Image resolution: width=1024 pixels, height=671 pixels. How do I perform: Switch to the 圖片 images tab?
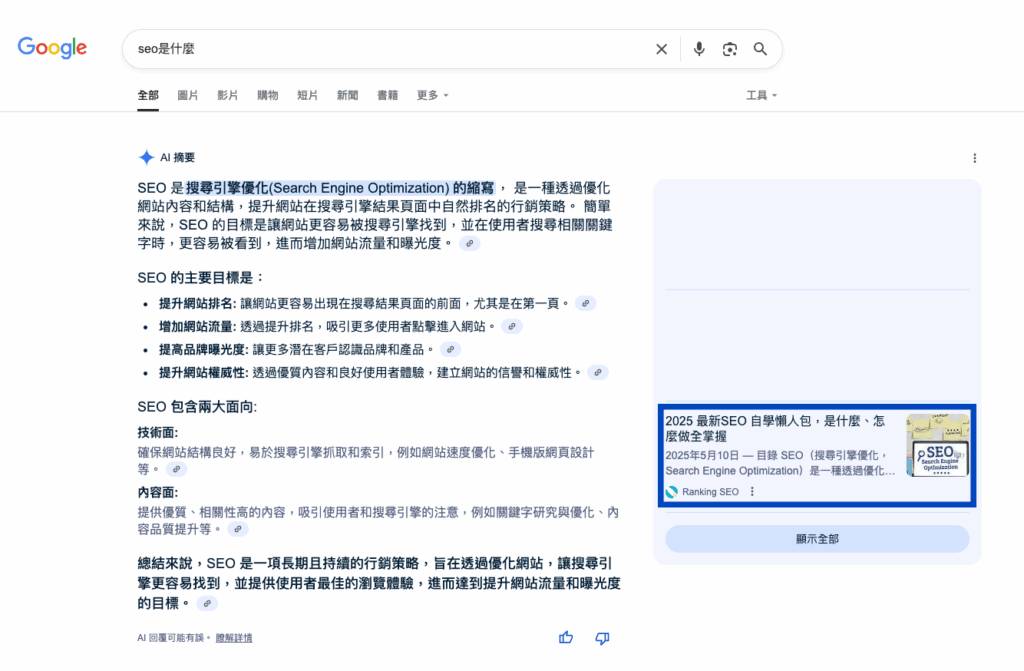(188, 95)
